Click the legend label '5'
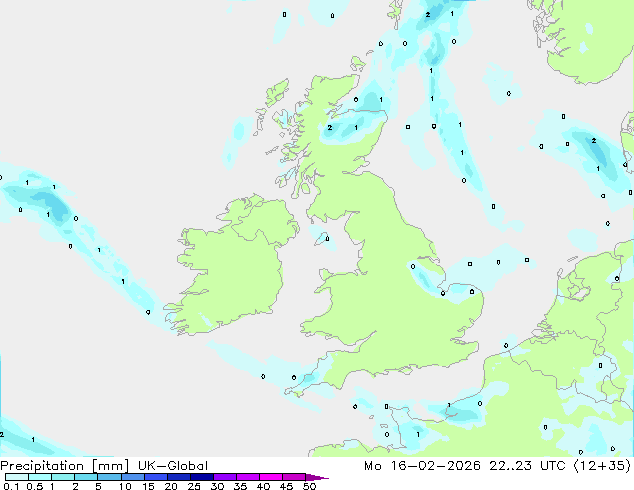The height and width of the screenshot is (490, 634). pyautogui.click(x=98, y=486)
